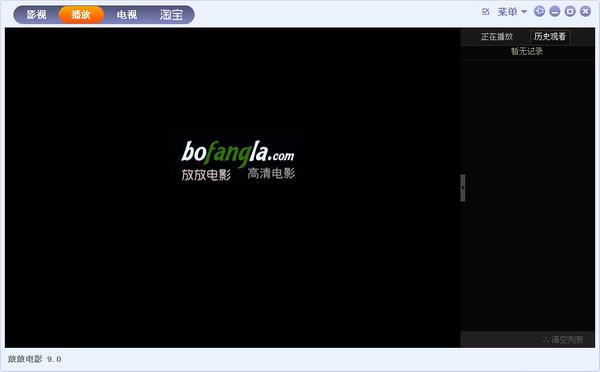Show the 正在播放 playlist tab
The height and width of the screenshot is (372, 600).
497,37
